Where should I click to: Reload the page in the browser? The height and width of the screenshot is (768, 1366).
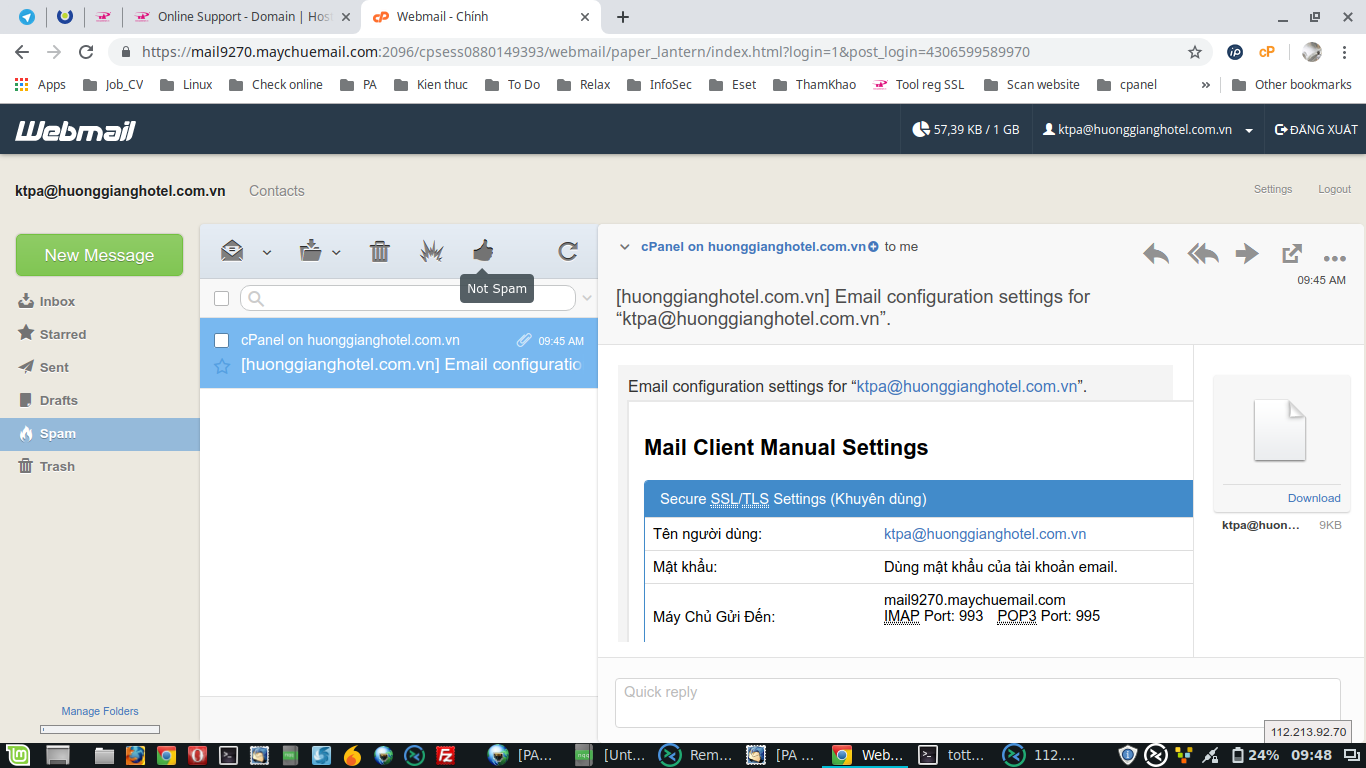[86, 52]
